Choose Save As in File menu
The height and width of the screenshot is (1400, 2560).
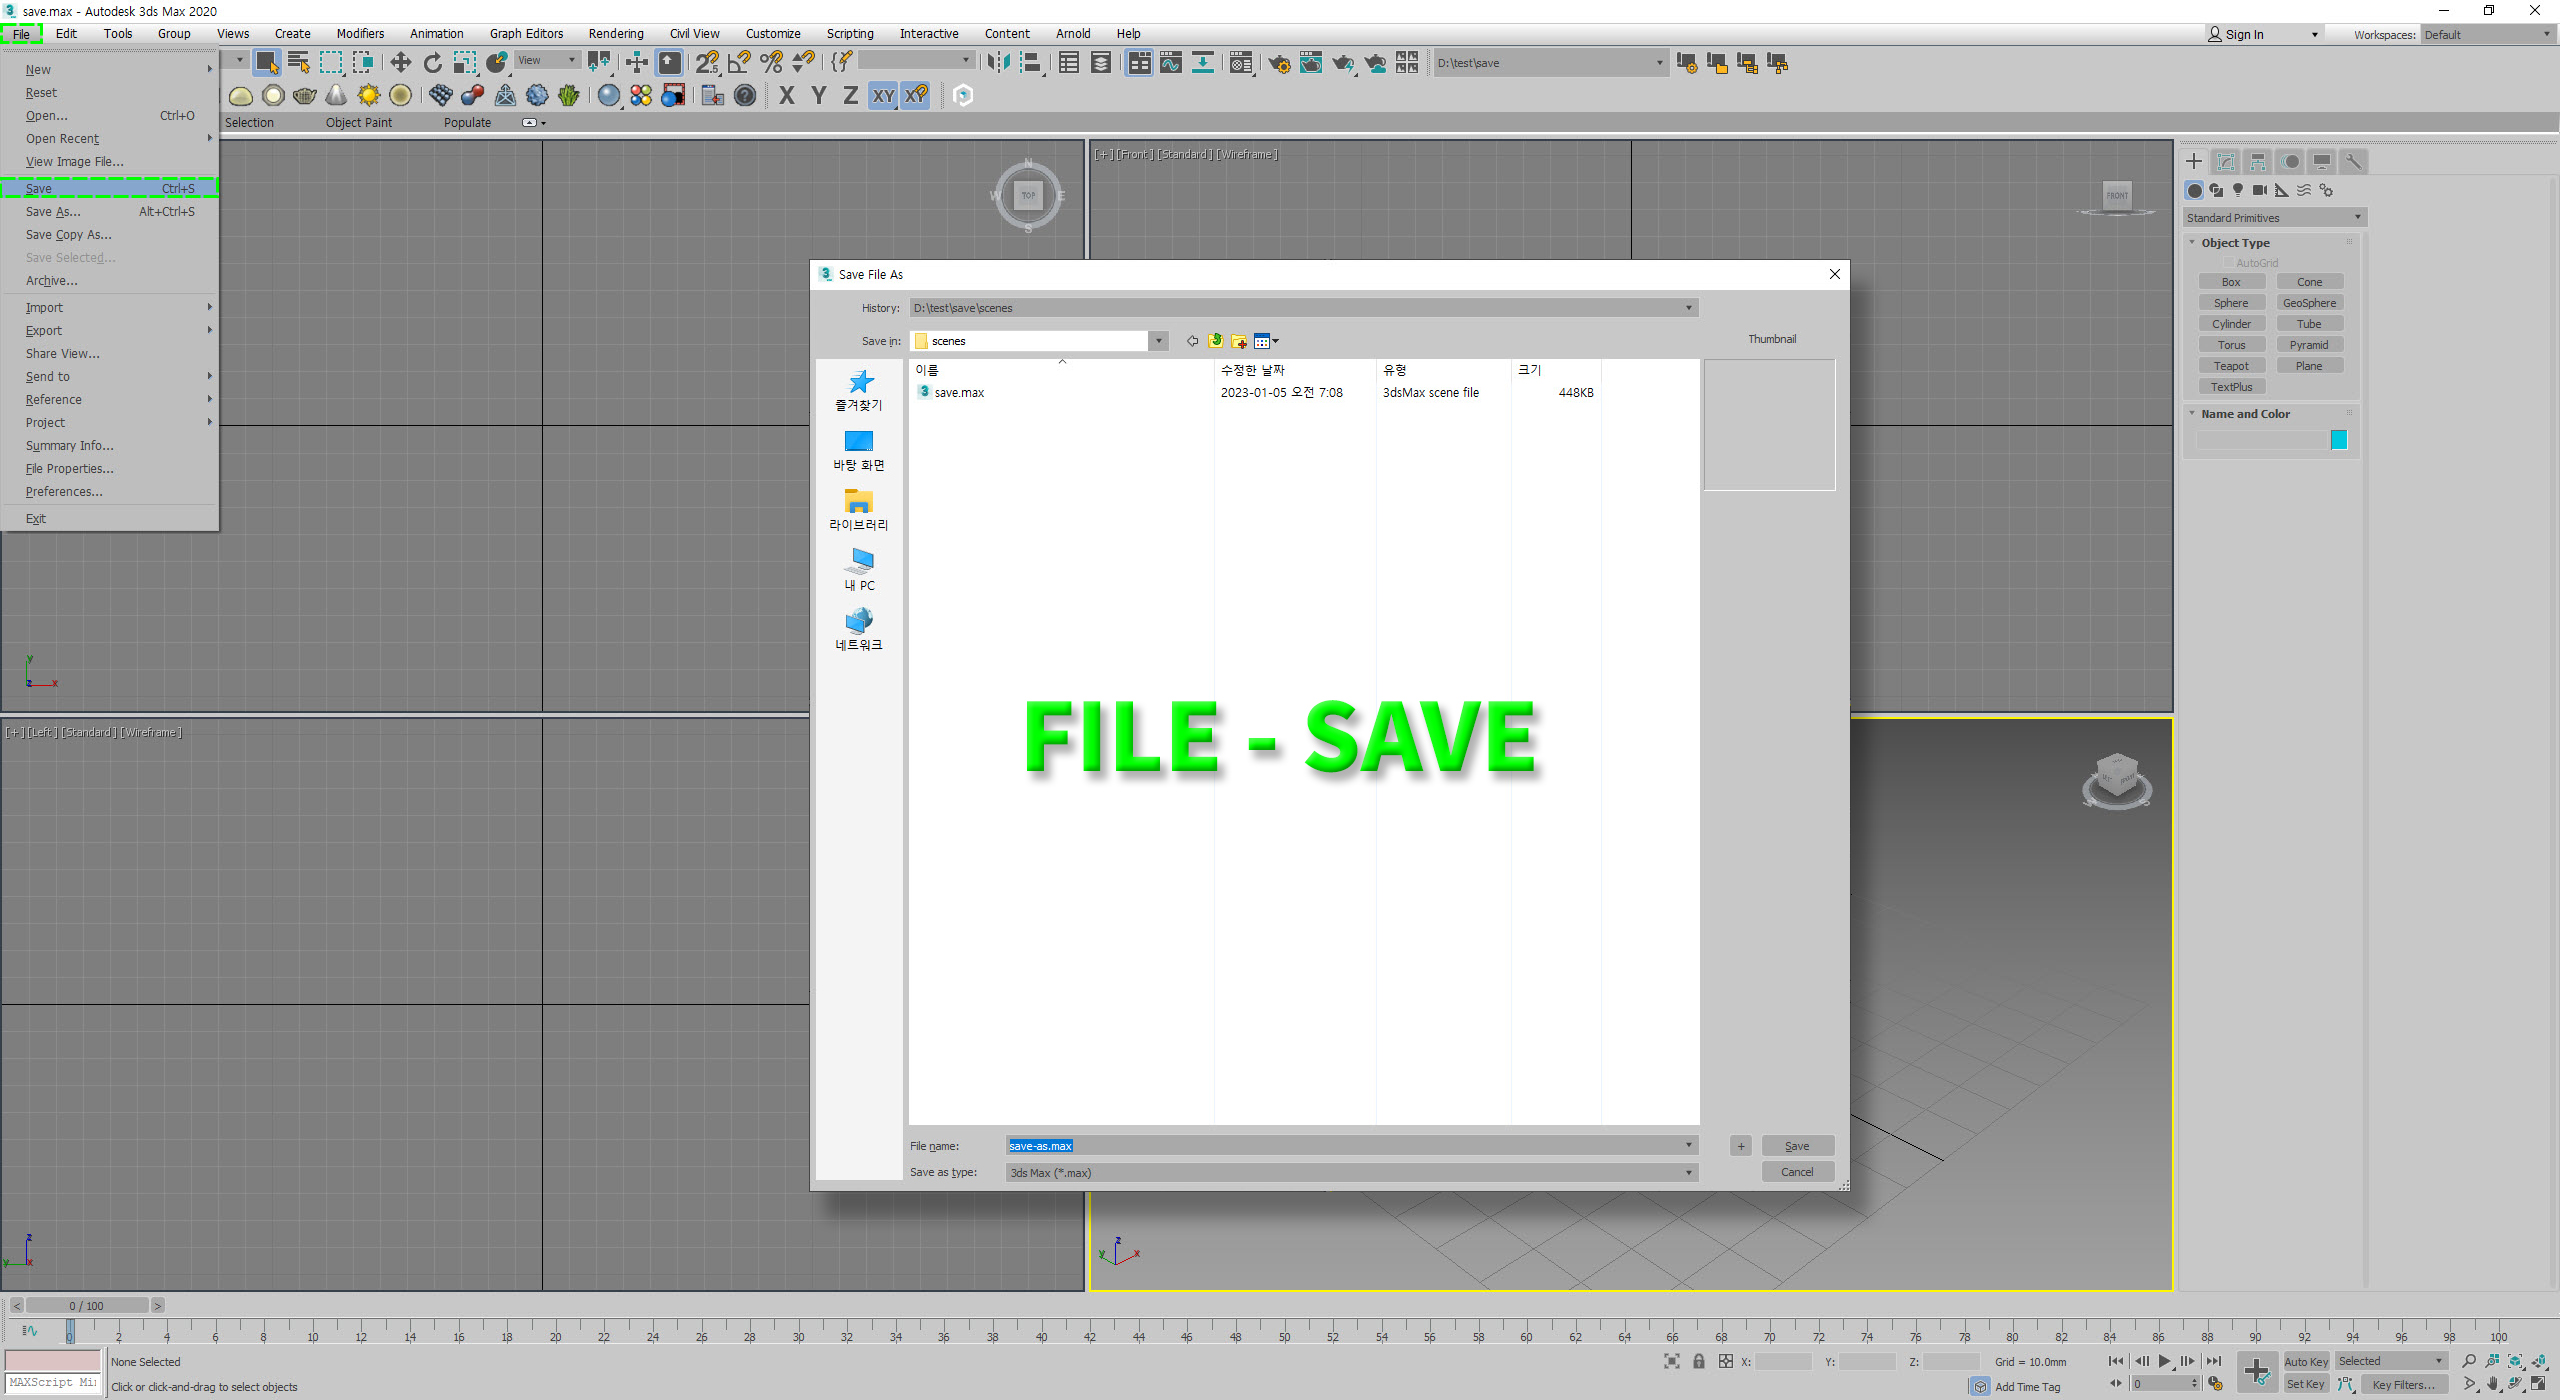click(x=53, y=212)
